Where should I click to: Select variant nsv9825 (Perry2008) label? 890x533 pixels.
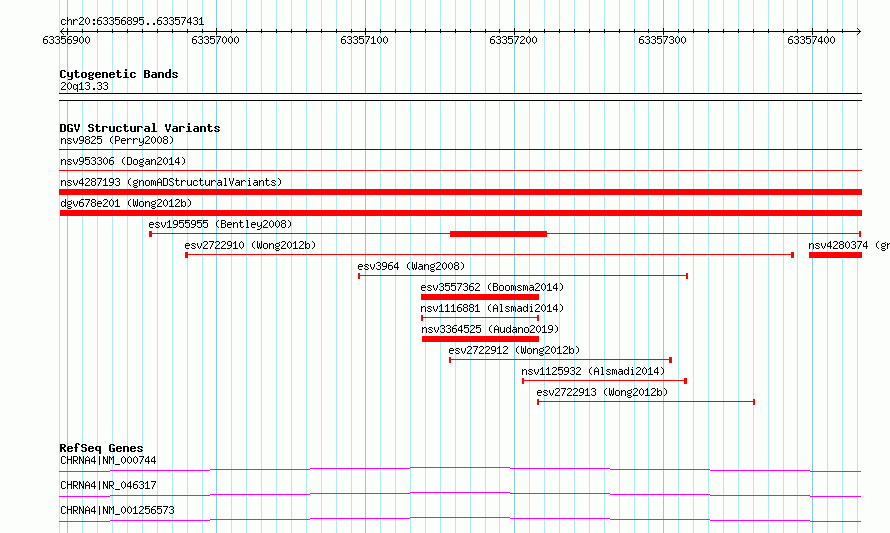pyautogui.click(x=117, y=140)
